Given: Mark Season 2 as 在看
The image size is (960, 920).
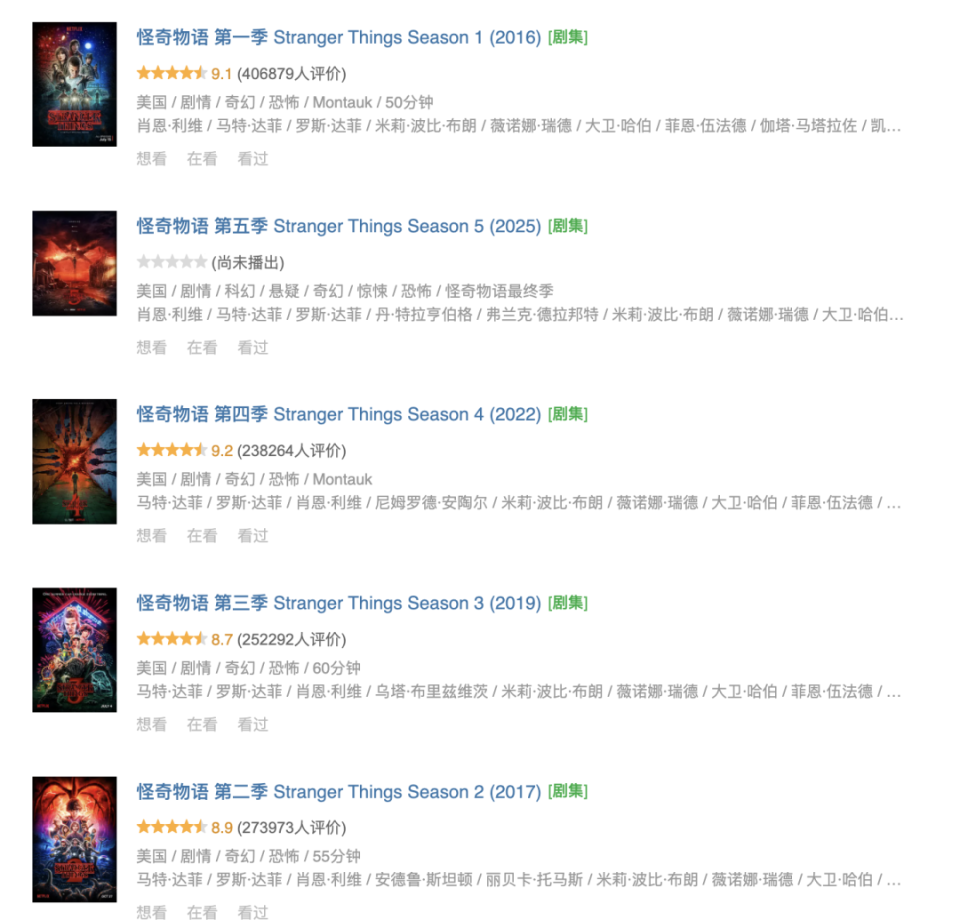Looking at the screenshot, I should pos(202,913).
